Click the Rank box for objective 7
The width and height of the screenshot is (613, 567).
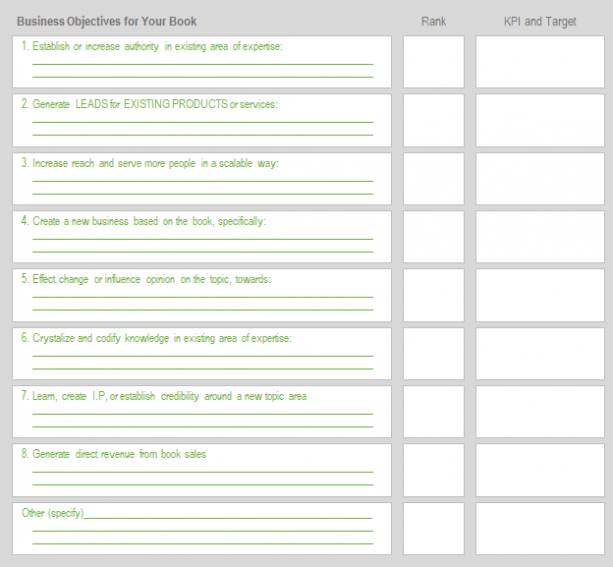click(434, 411)
